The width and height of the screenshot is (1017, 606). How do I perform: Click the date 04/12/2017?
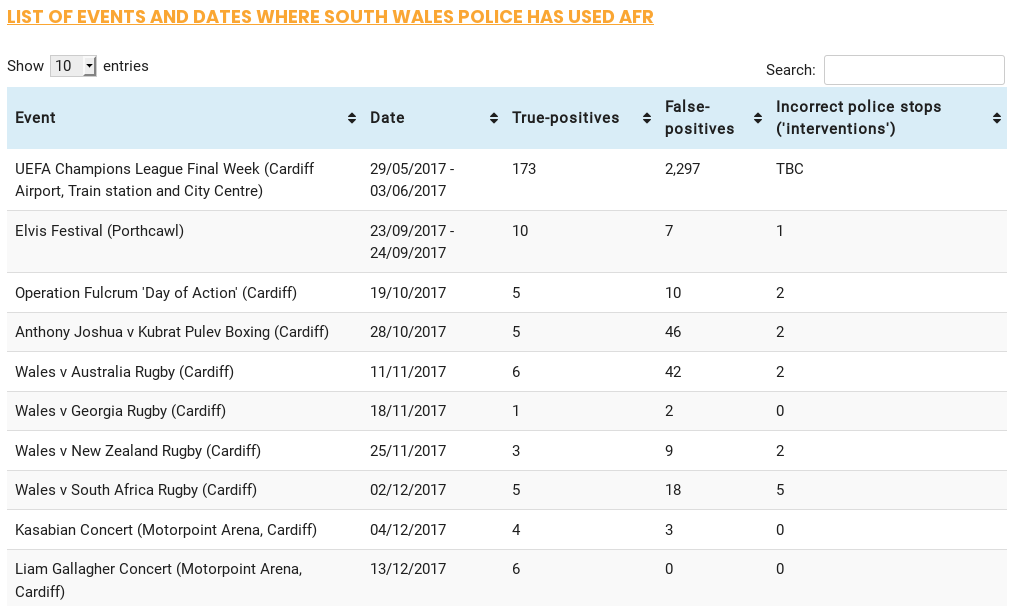tap(408, 530)
